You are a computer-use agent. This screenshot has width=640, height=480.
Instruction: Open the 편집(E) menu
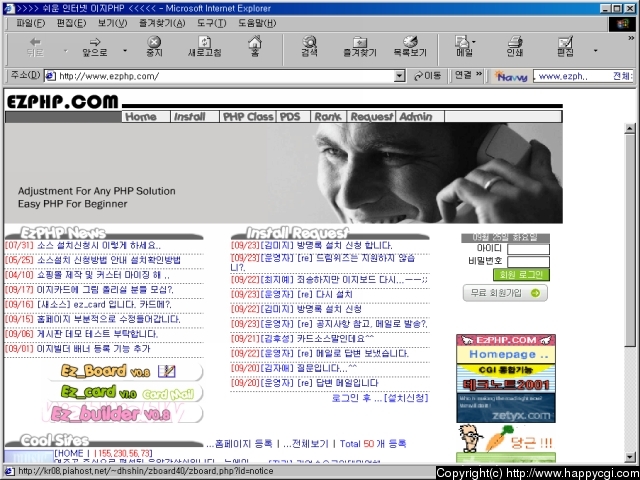point(71,23)
